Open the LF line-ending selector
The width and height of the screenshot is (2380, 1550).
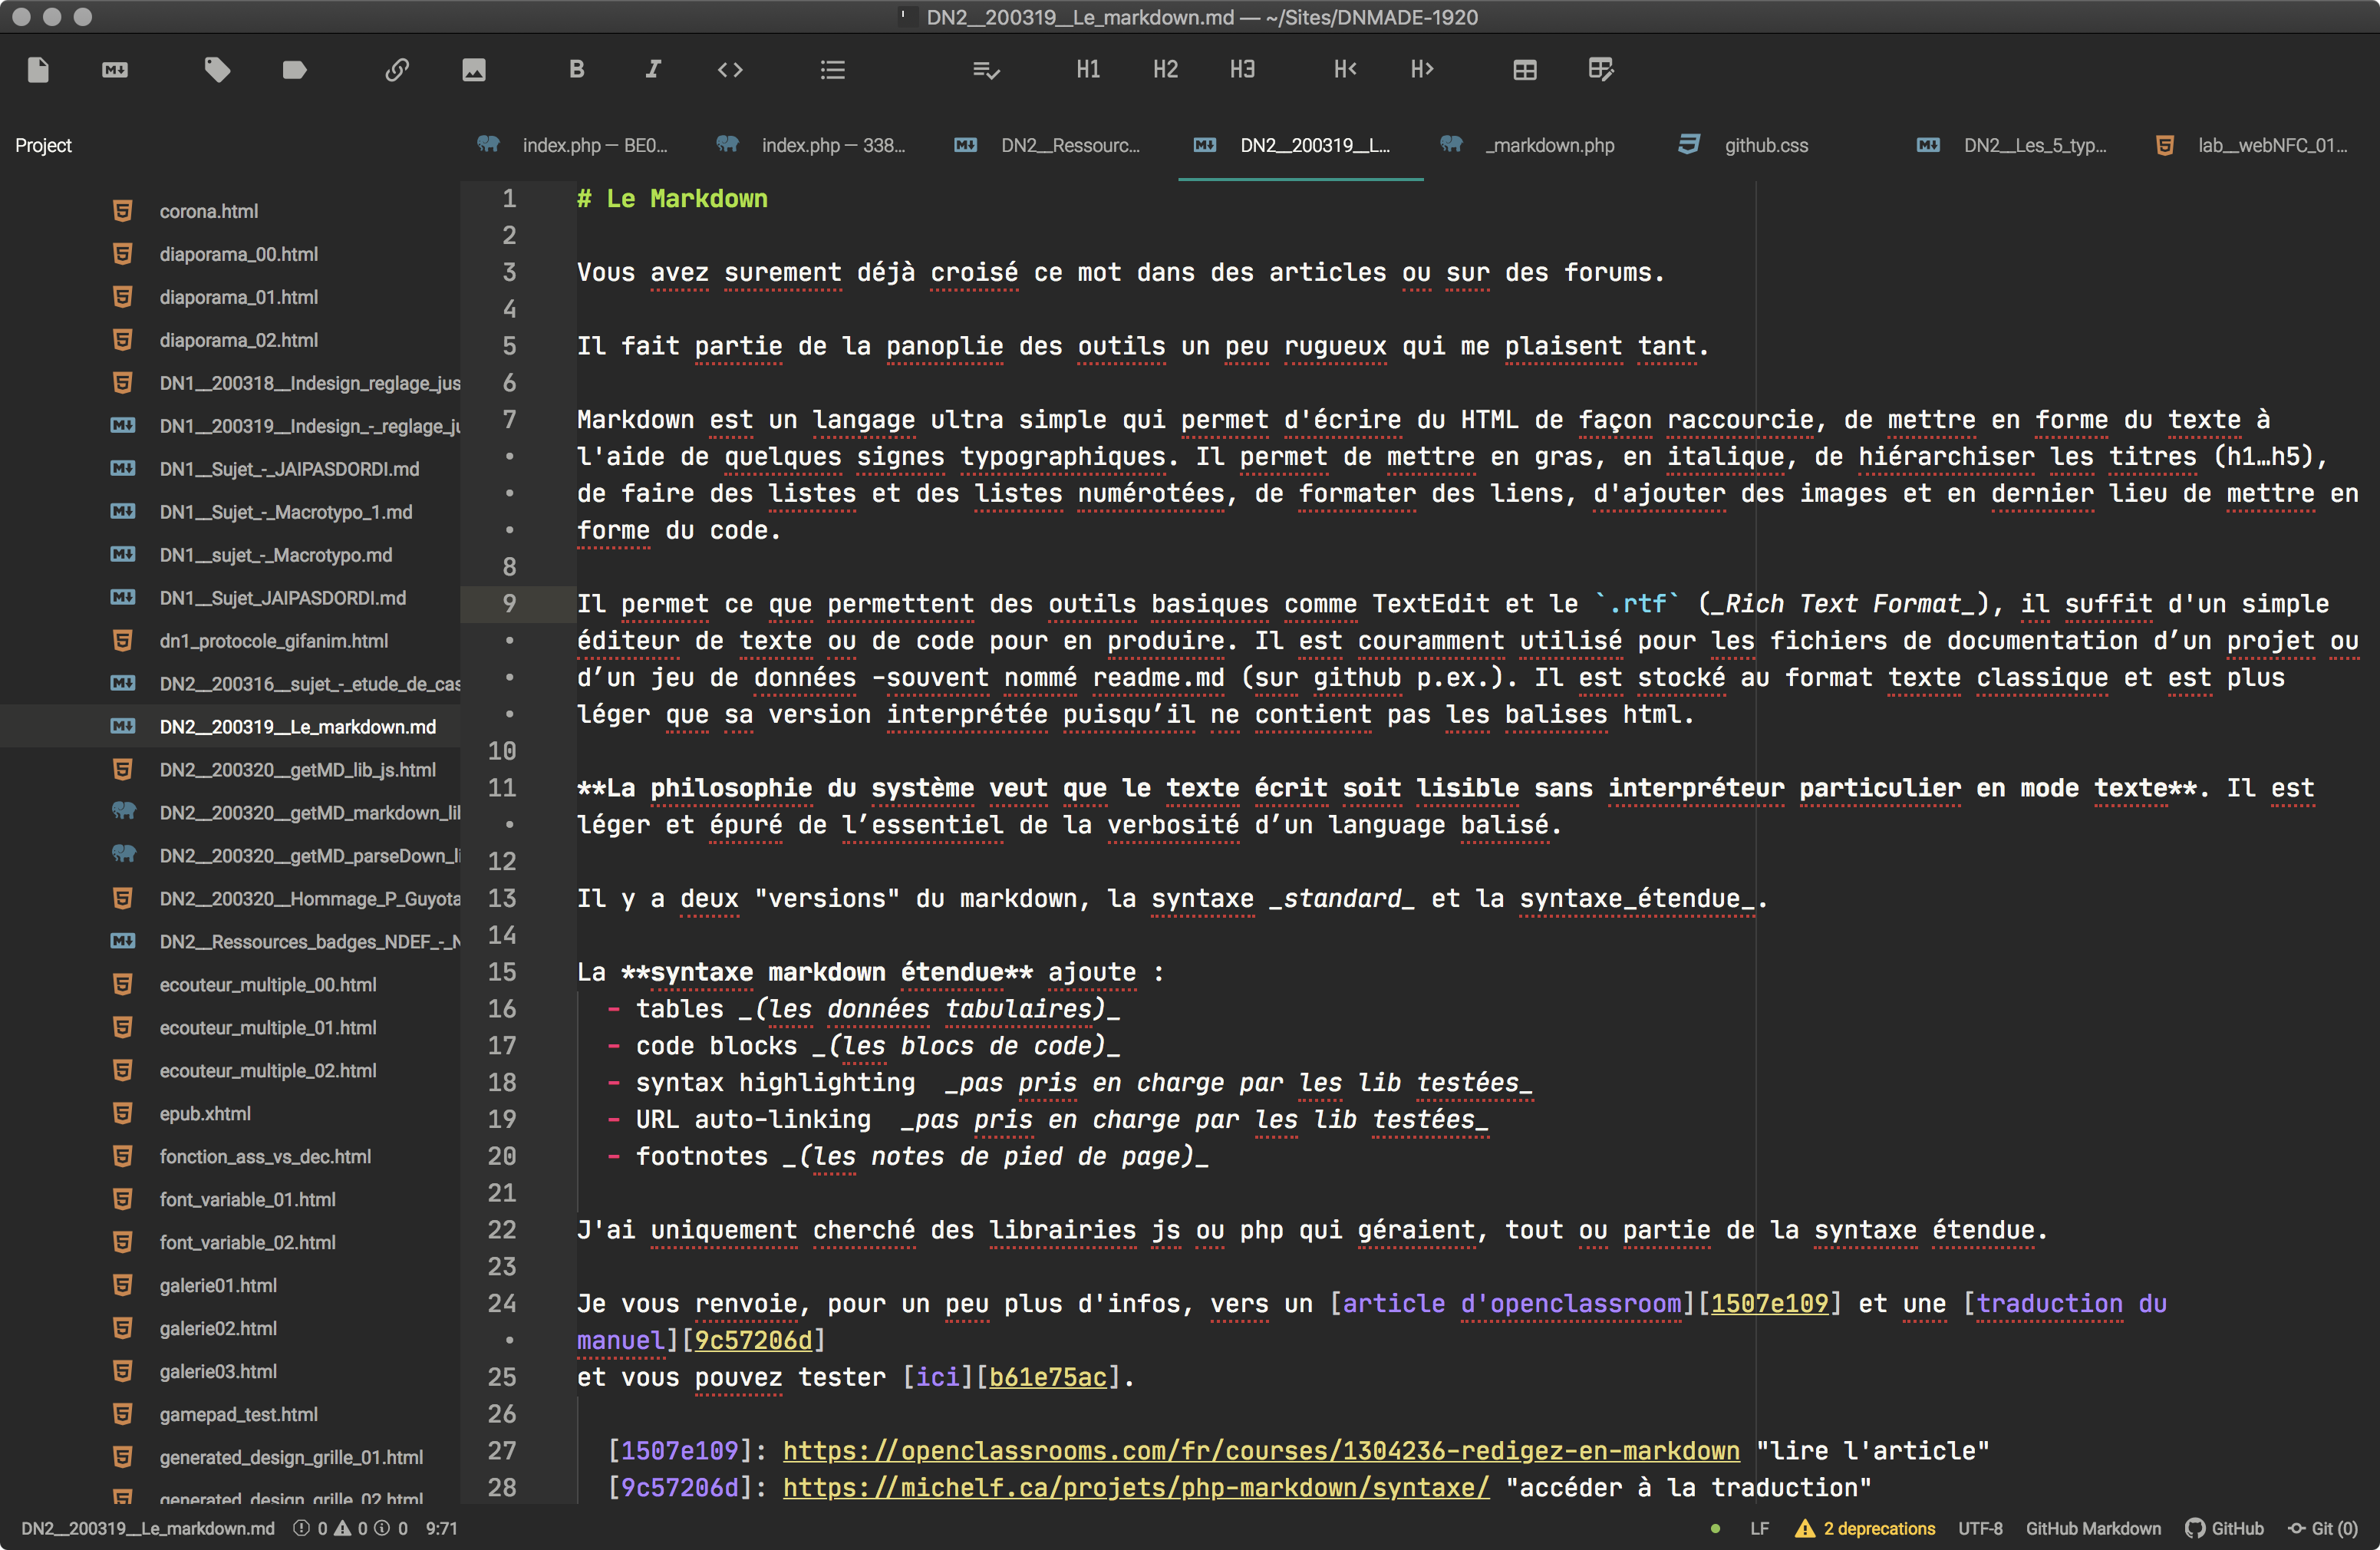pos(1759,1528)
